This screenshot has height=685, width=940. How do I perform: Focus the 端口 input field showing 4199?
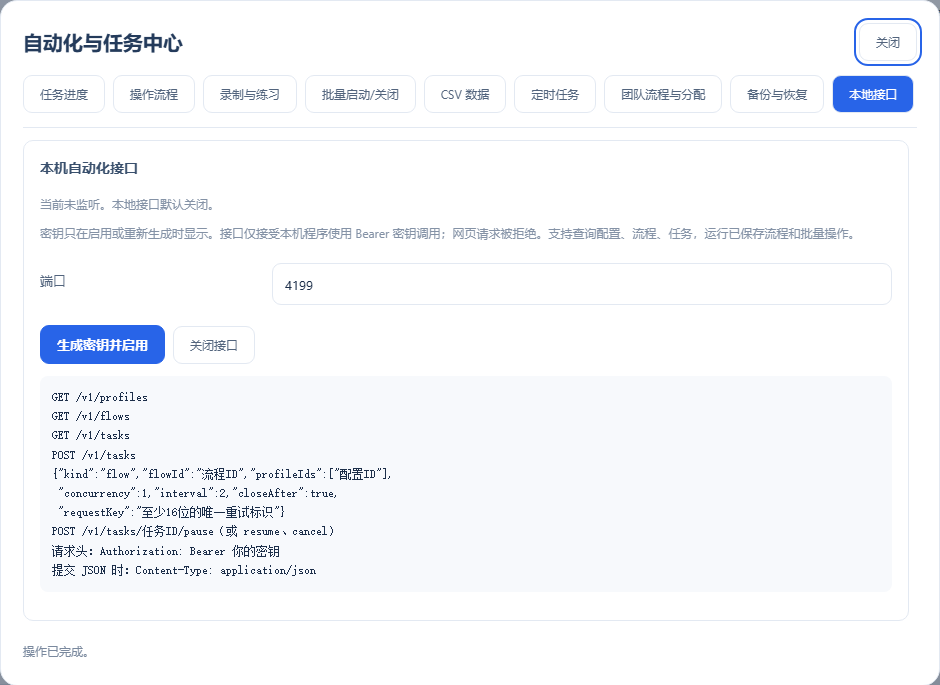coord(582,284)
